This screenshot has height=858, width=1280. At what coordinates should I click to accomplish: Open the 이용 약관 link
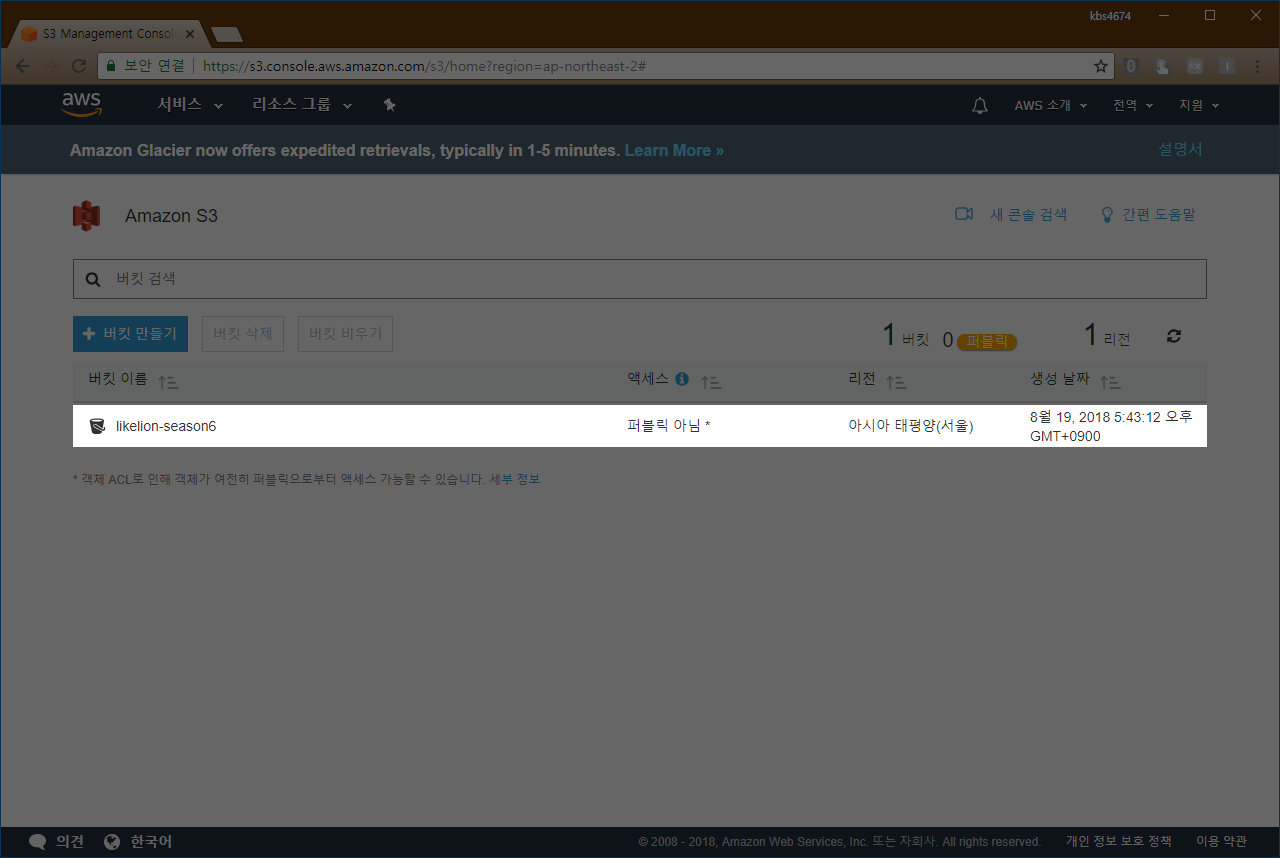point(1221,842)
